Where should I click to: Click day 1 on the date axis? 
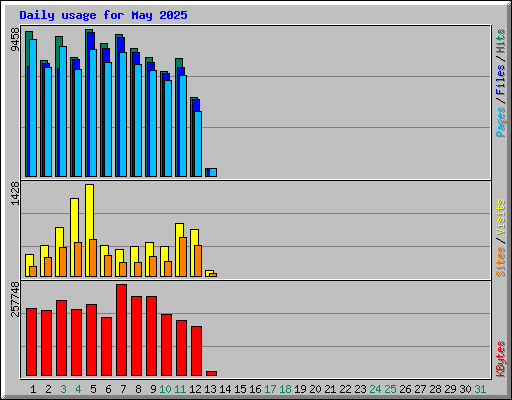point(33,389)
